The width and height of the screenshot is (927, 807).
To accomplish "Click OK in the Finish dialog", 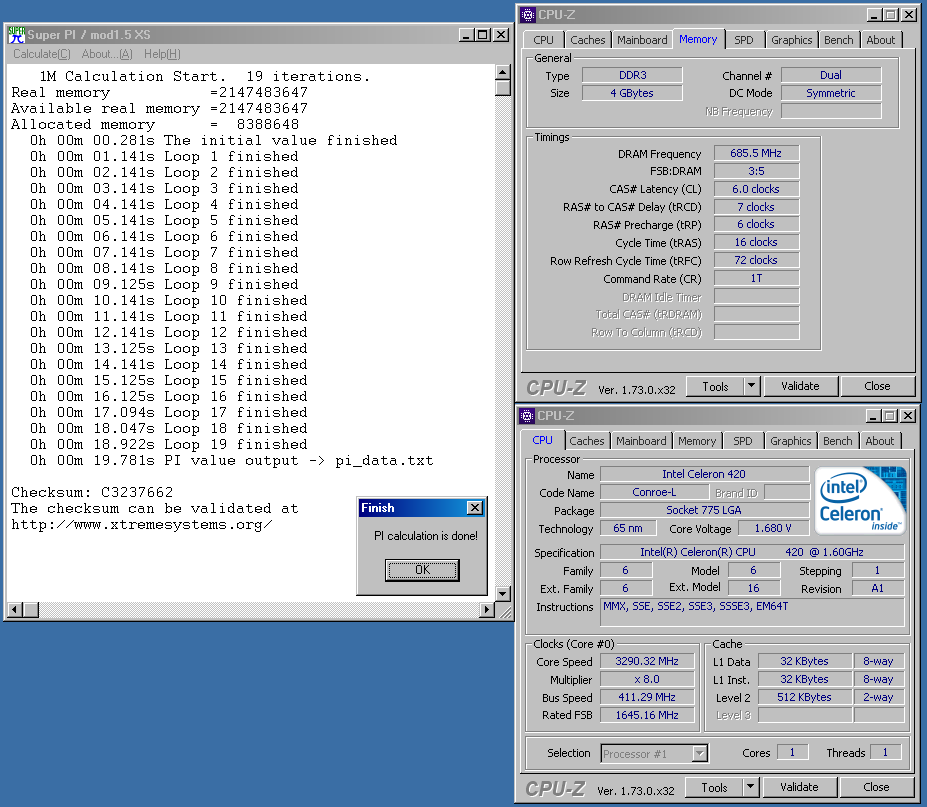I will pos(422,570).
